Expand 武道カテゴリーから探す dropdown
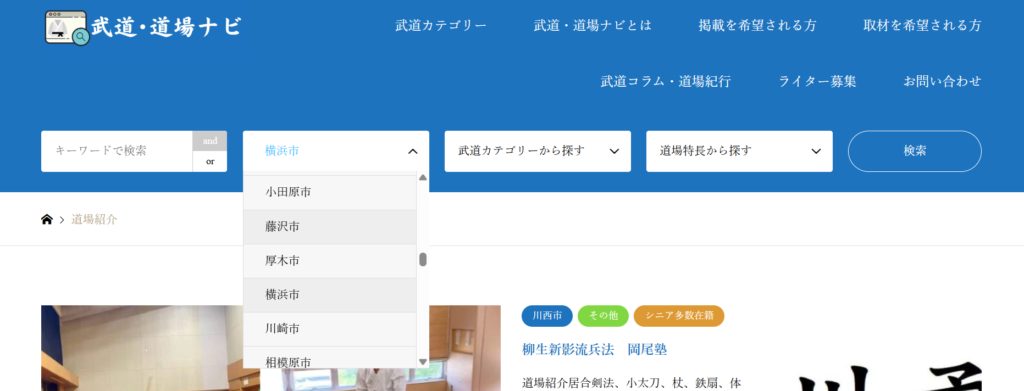The image size is (1024, 391). 537,151
